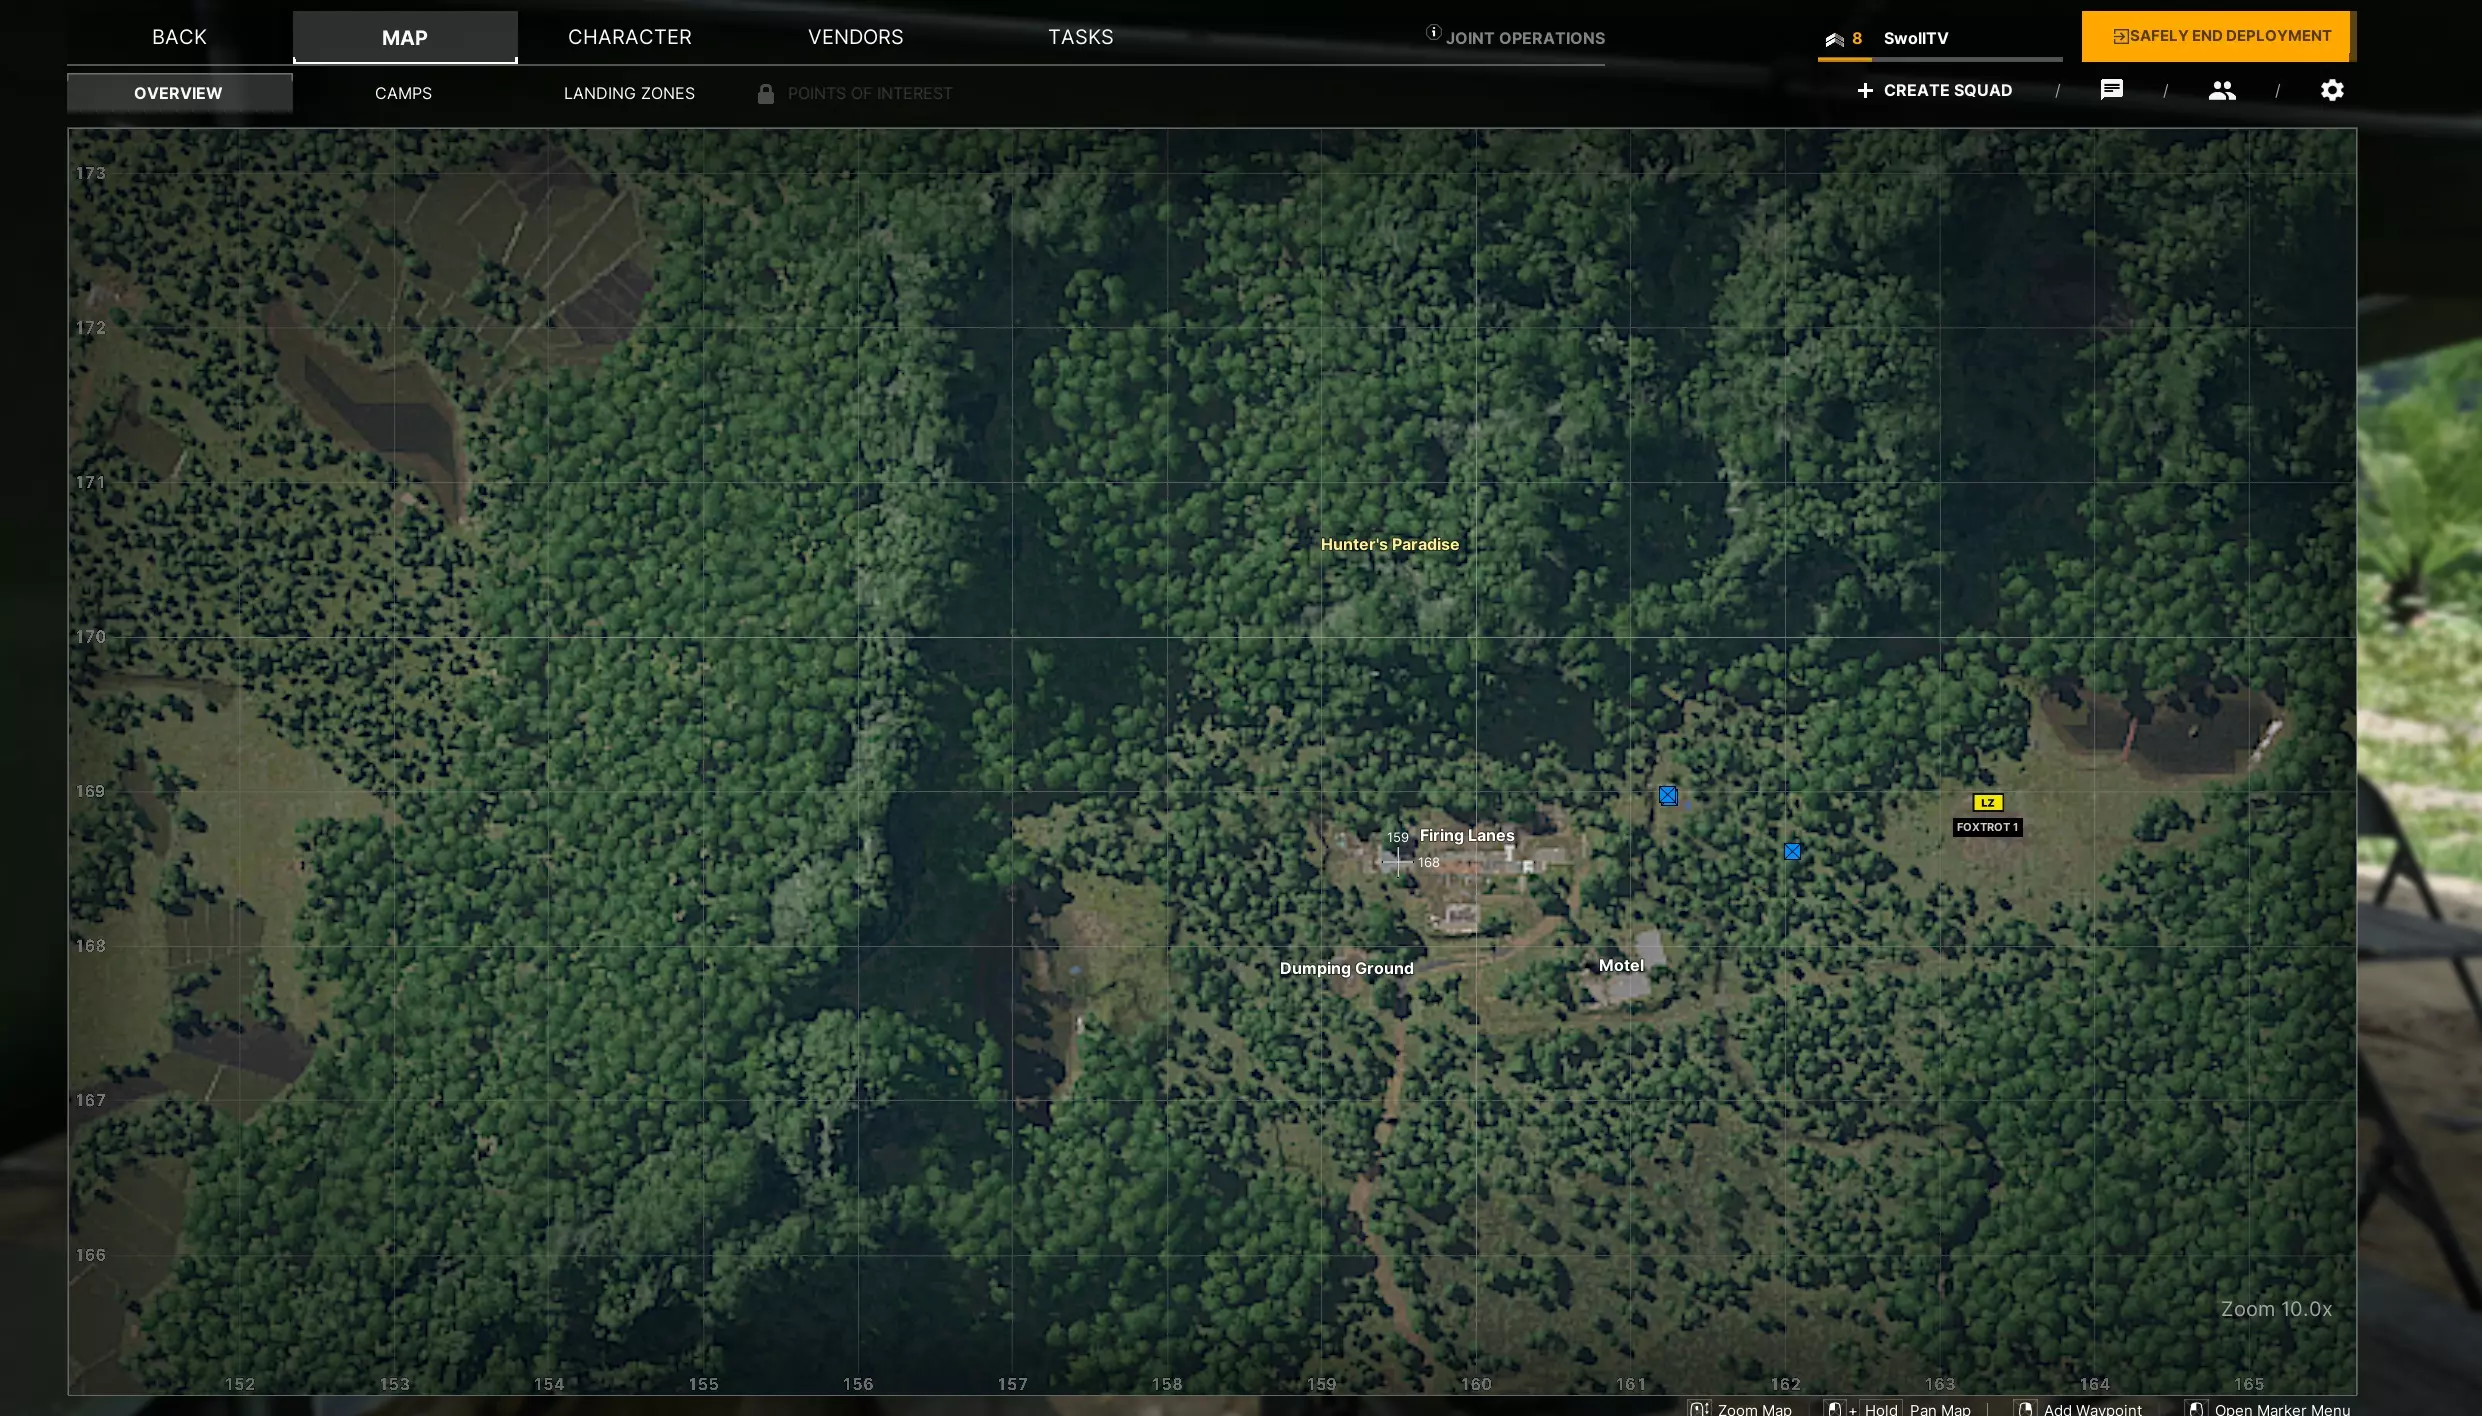Select the Overview map filter
The height and width of the screenshot is (1416, 2482).
[178, 93]
